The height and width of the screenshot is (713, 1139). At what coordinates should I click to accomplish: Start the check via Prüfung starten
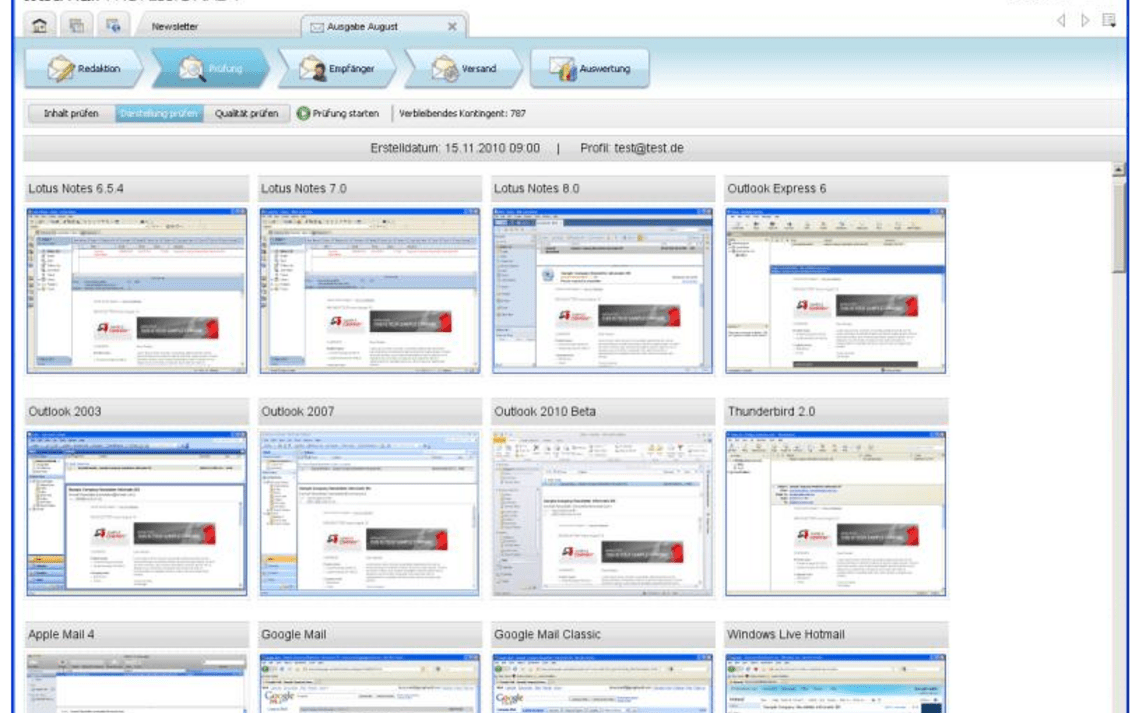click(338, 113)
